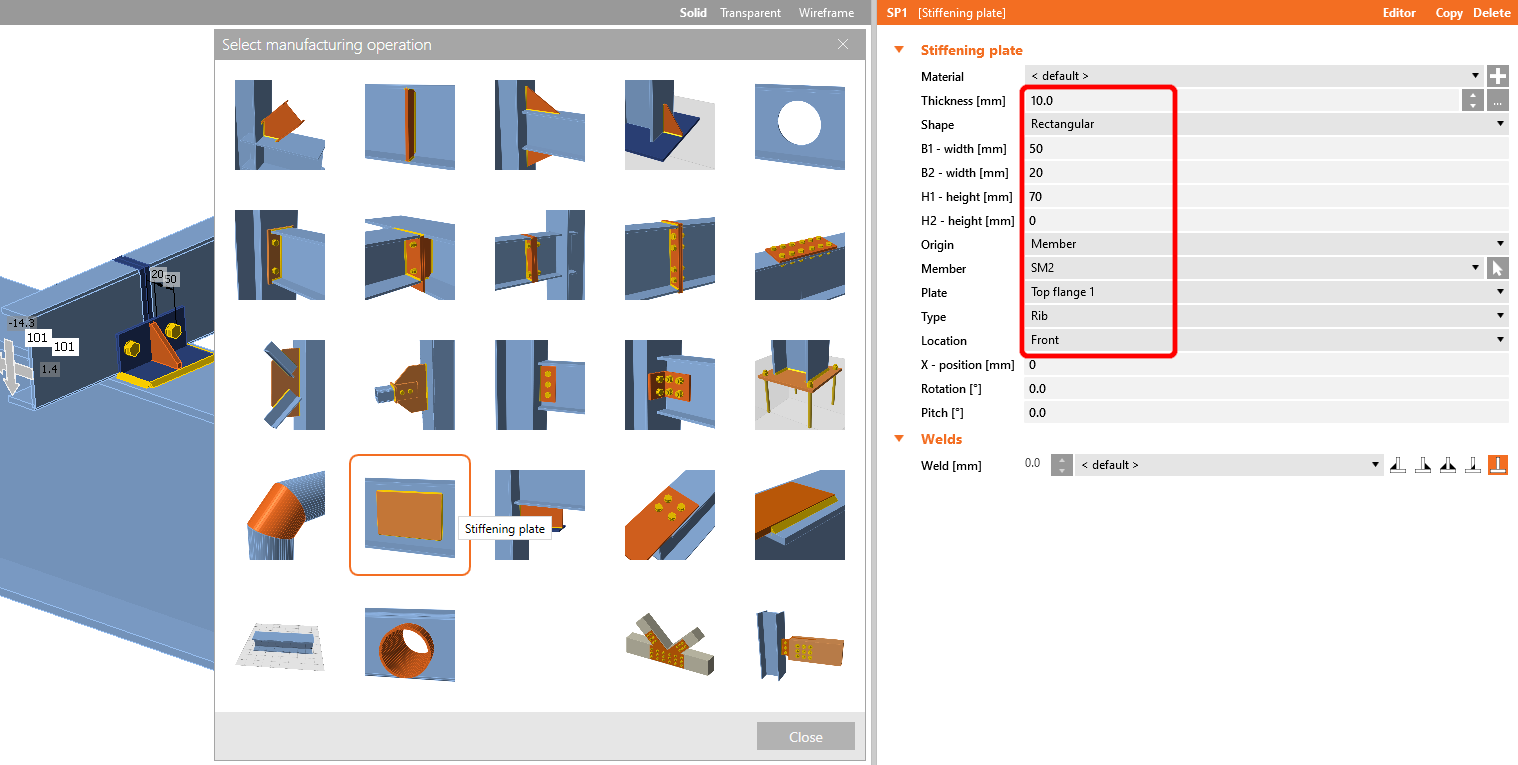Select the highlighted Stiffening plate operation

point(409,515)
